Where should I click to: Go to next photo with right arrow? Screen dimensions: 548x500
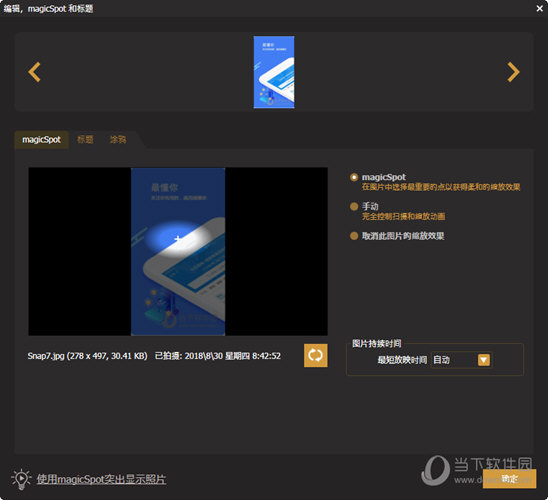point(513,72)
